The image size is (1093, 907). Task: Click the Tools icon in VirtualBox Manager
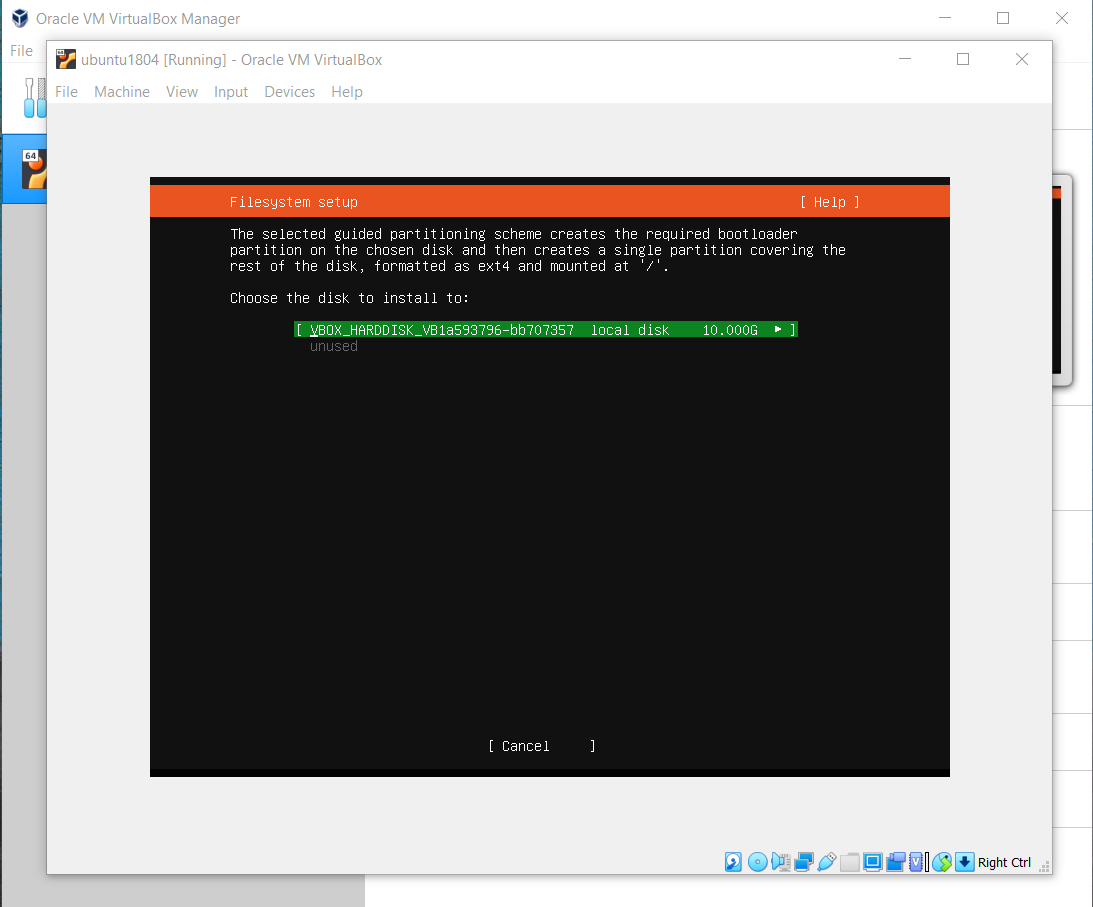[x=33, y=98]
